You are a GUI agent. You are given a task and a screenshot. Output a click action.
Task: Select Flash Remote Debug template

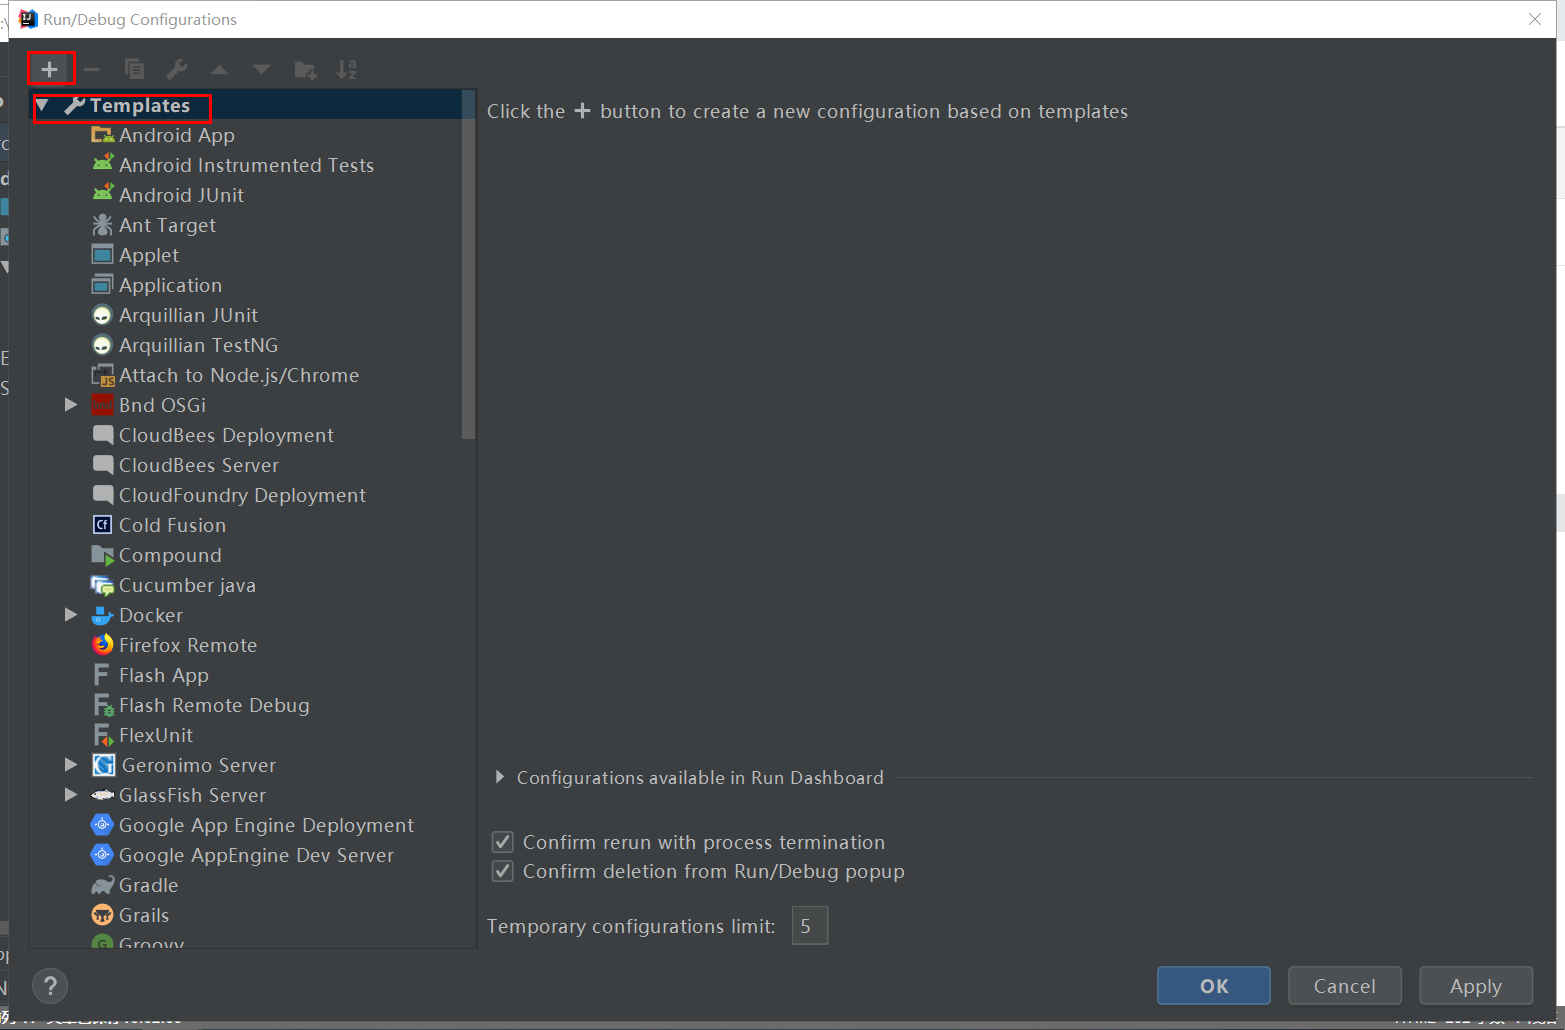coord(214,705)
